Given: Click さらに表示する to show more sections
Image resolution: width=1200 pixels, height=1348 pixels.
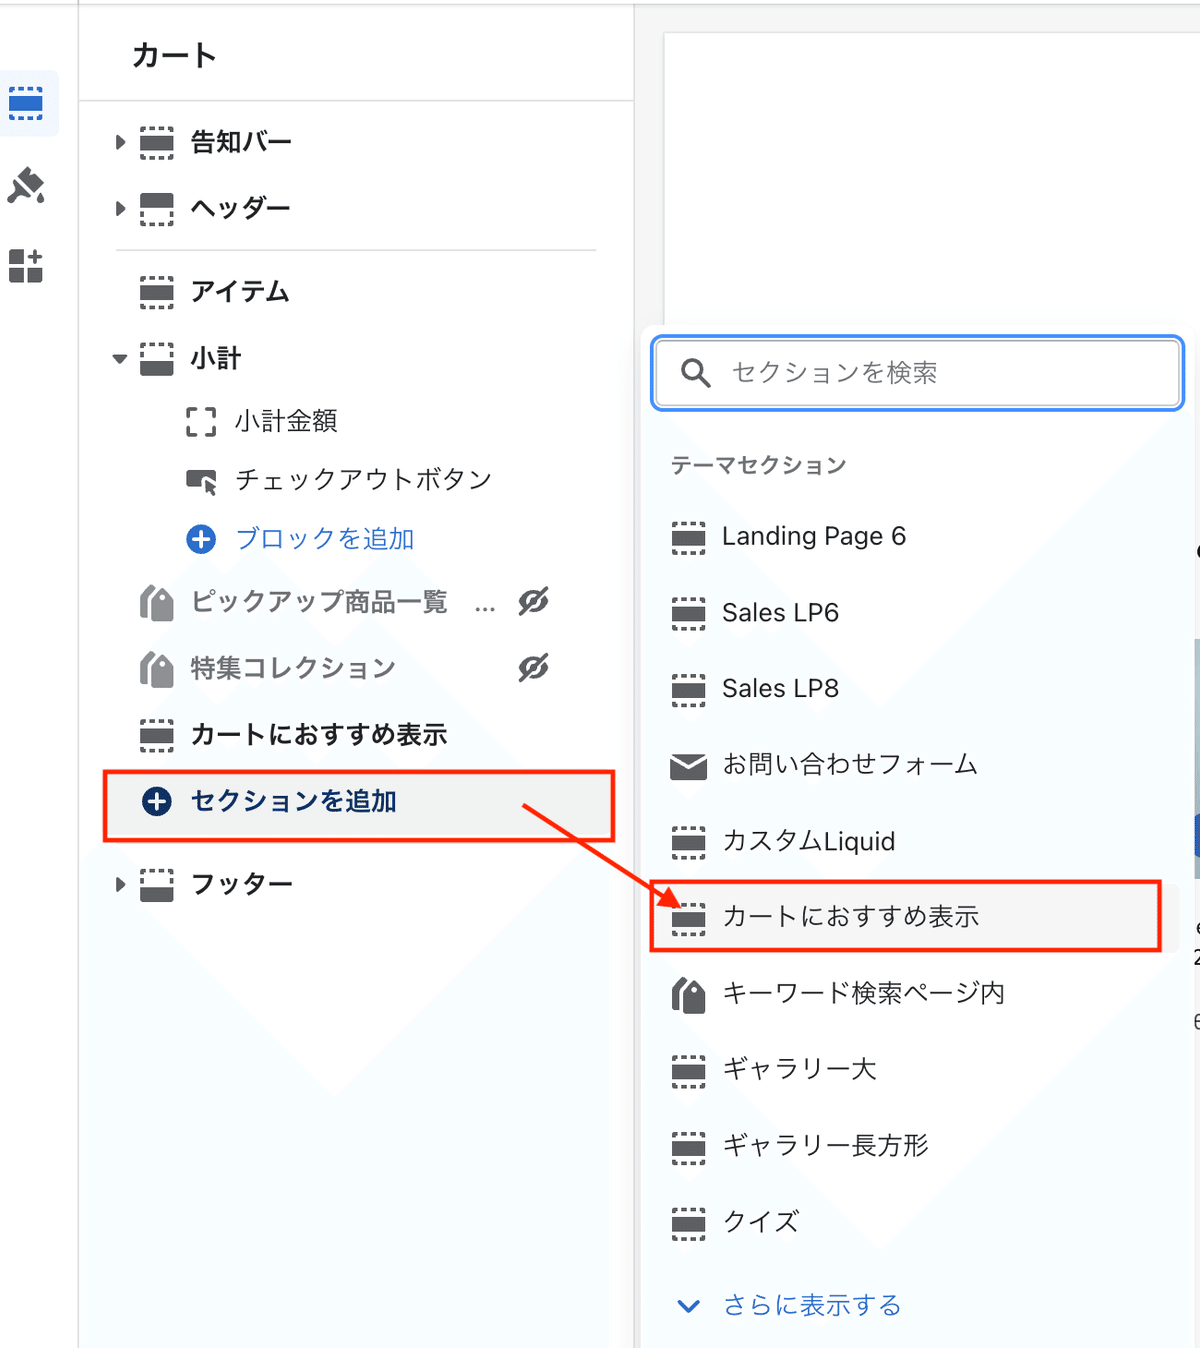Looking at the screenshot, I should (x=812, y=1306).
